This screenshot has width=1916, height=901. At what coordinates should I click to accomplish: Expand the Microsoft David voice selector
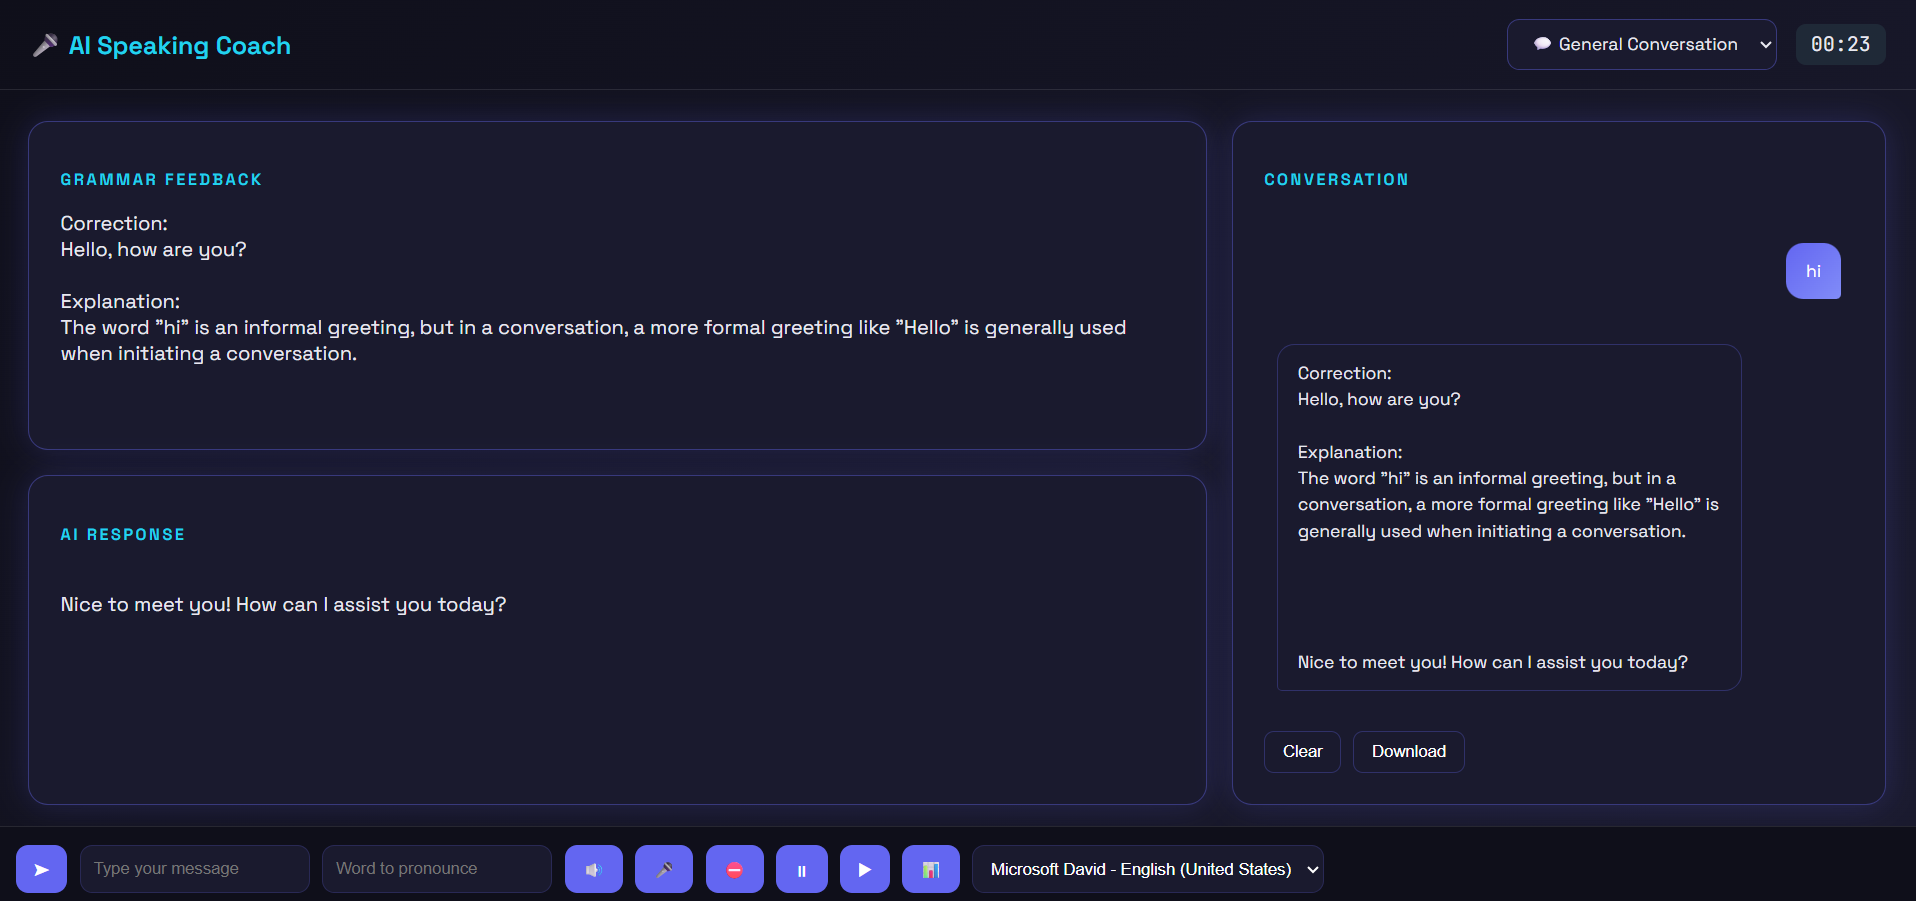(1147, 869)
